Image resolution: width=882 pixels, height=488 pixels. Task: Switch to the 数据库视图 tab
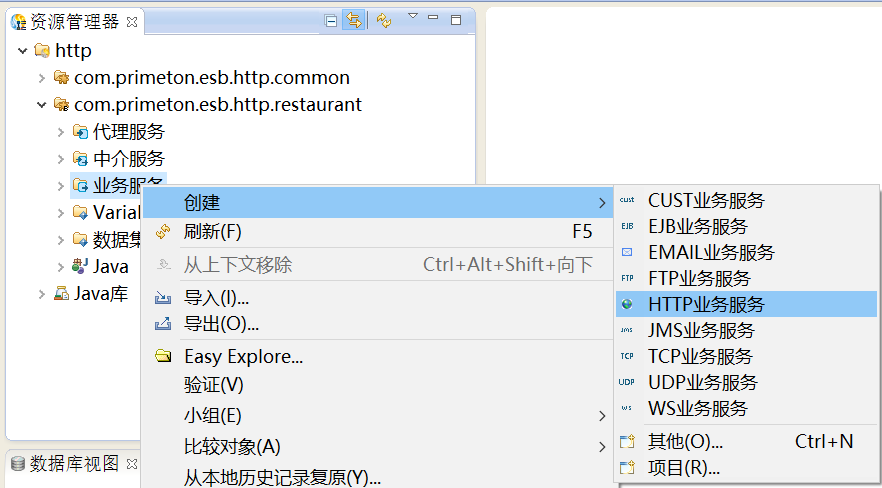click(x=73, y=464)
